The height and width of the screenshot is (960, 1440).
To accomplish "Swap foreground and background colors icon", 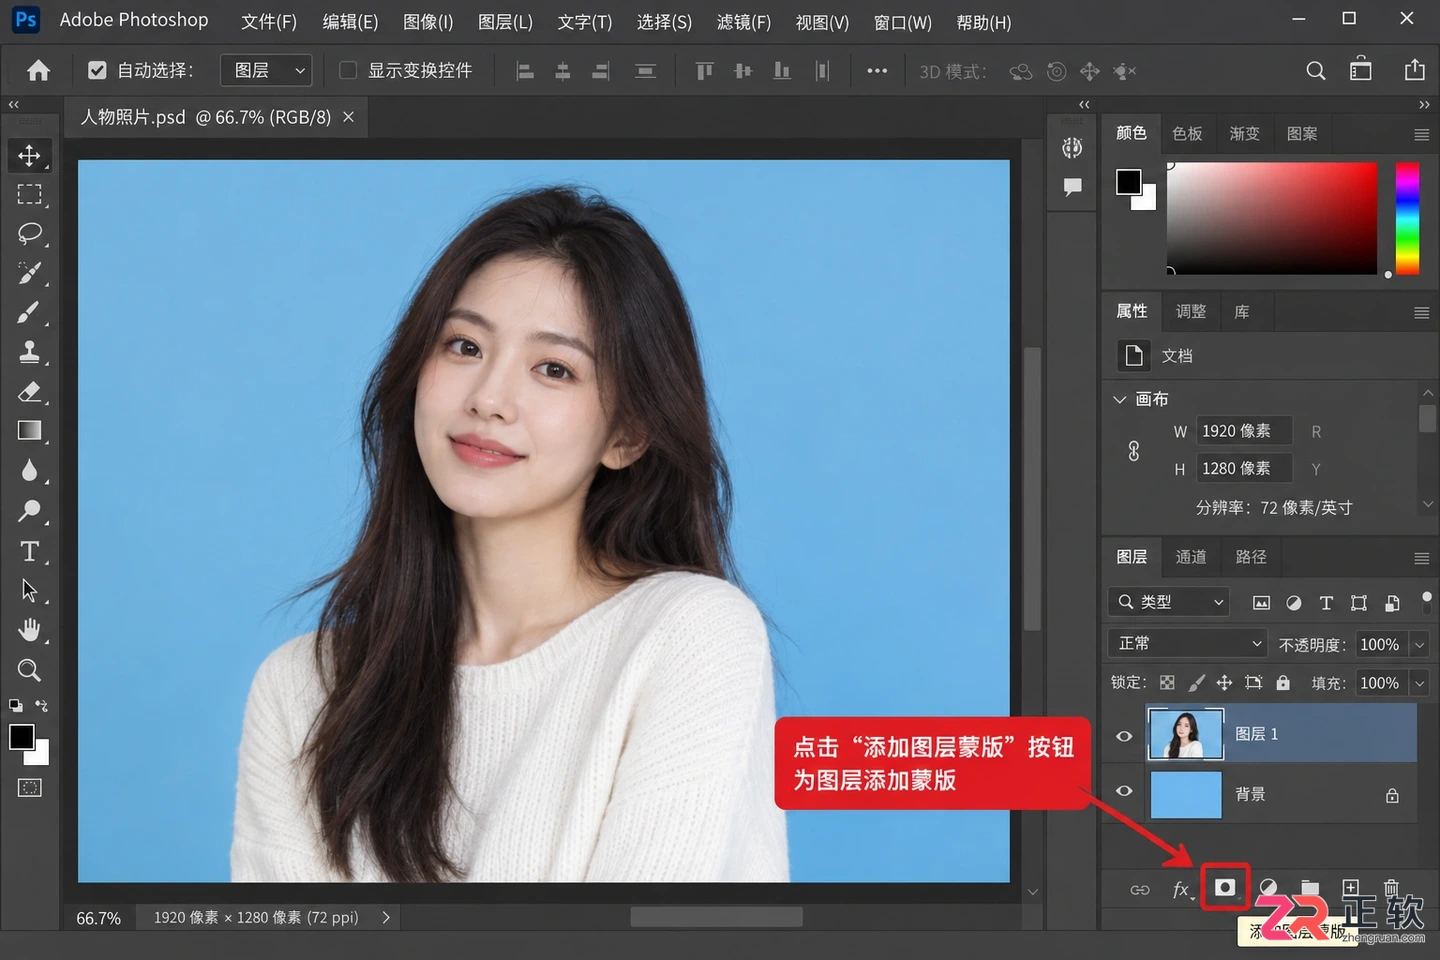I will [x=41, y=705].
